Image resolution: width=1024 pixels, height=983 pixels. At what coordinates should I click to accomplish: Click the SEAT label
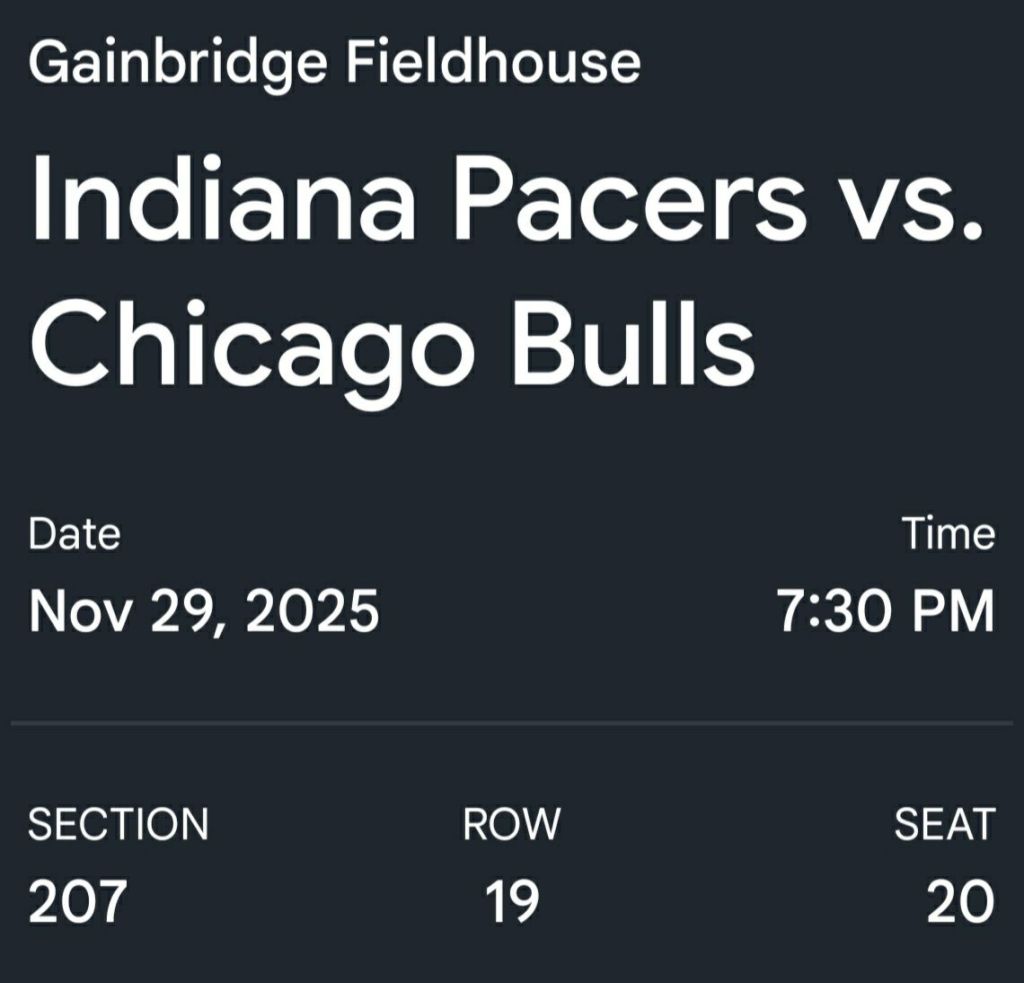(944, 825)
